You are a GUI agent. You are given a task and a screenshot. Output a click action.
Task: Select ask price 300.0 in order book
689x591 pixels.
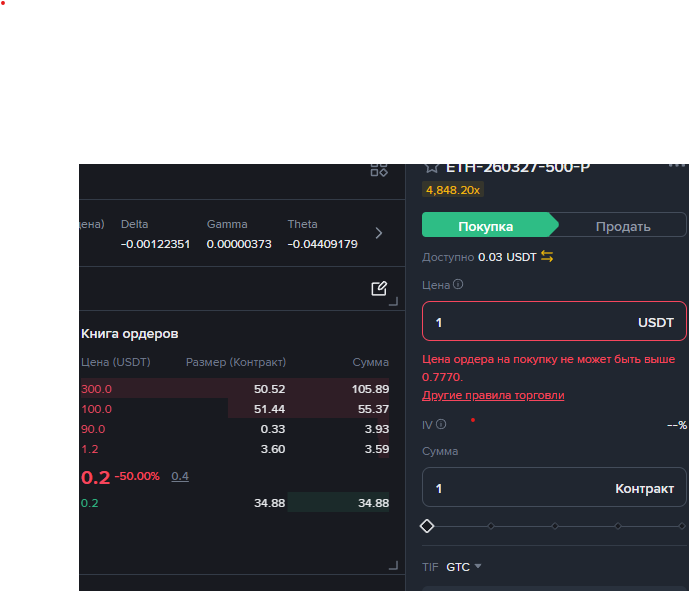96,389
